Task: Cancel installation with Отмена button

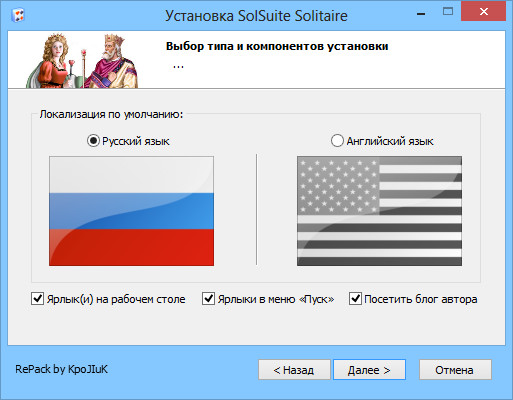Action: [x=455, y=370]
